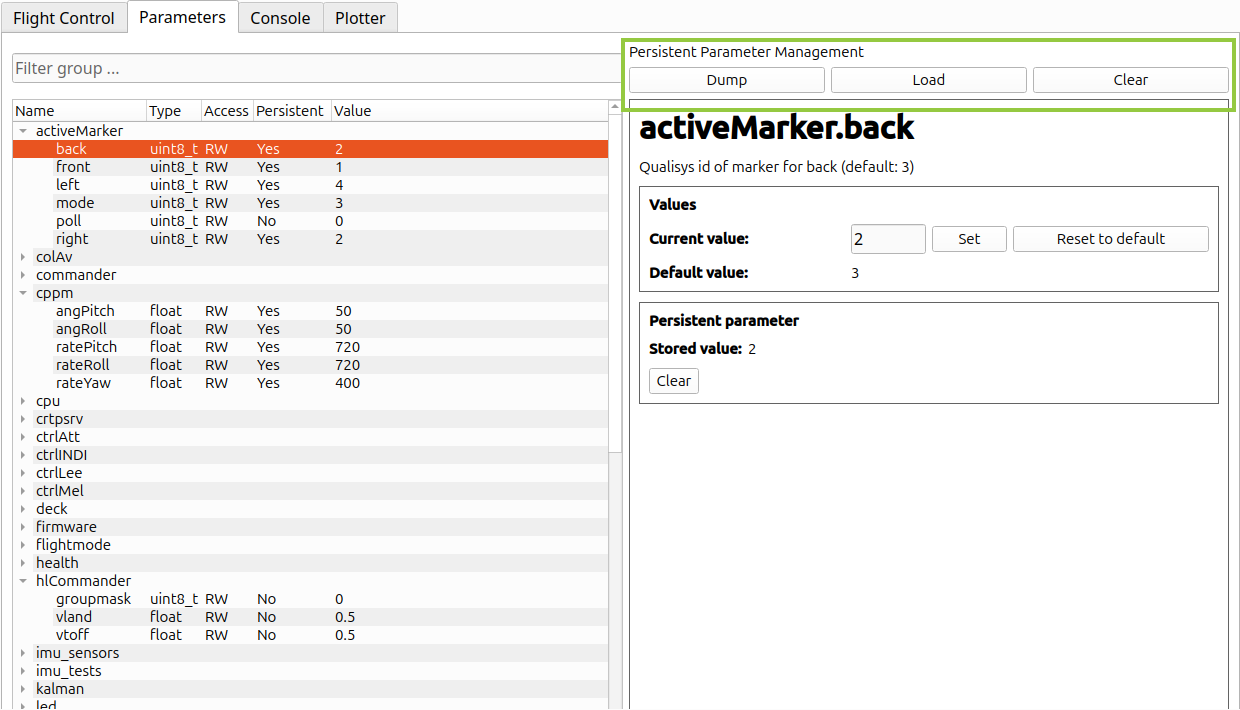Viewport: 1240px width, 710px height.
Task: Select the Parameters tab
Action: coord(182,17)
